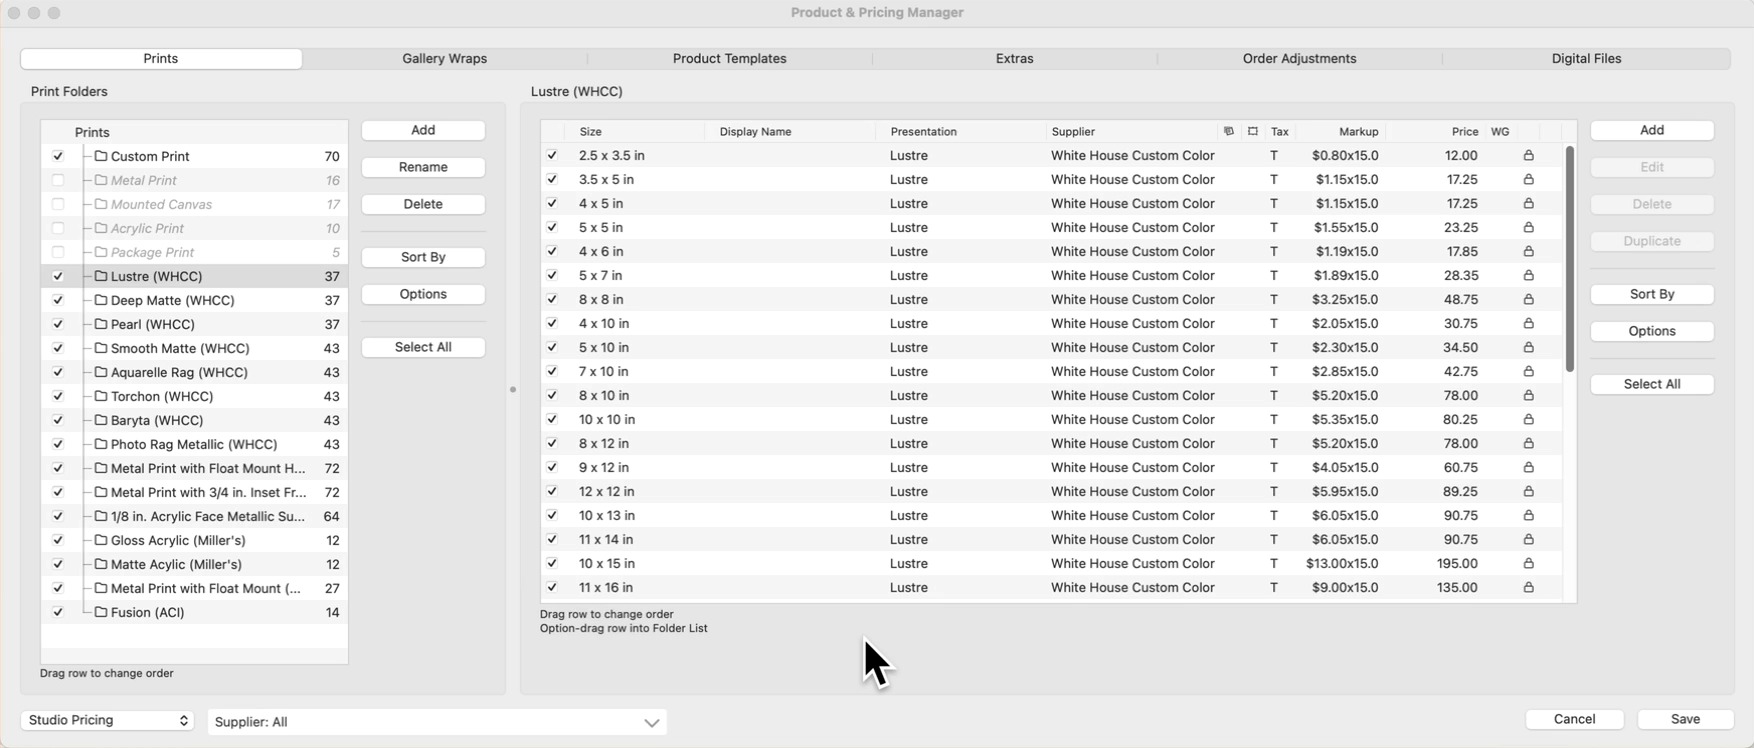Click the lock icon for 2.5 x 3.5 in
The height and width of the screenshot is (748, 1754).
(1528, 155)
